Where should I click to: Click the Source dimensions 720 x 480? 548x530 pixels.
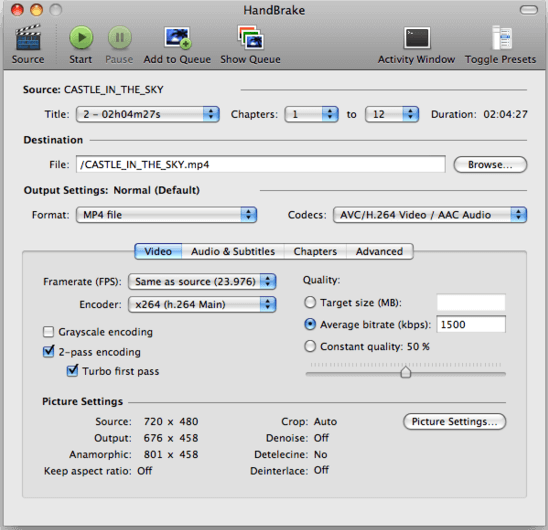point(171,422)
